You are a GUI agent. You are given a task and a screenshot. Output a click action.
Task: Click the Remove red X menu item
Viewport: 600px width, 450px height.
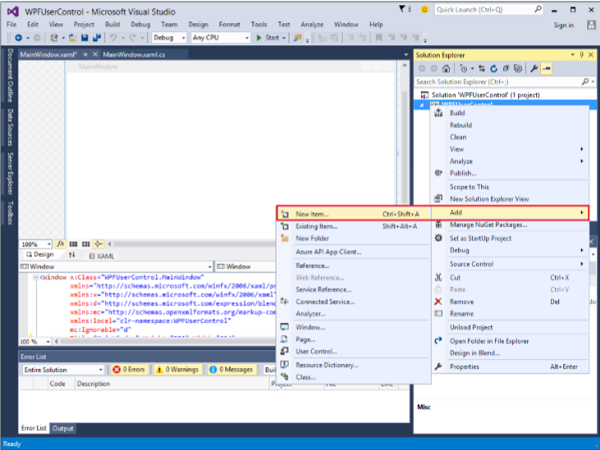[x=462, y=301]
